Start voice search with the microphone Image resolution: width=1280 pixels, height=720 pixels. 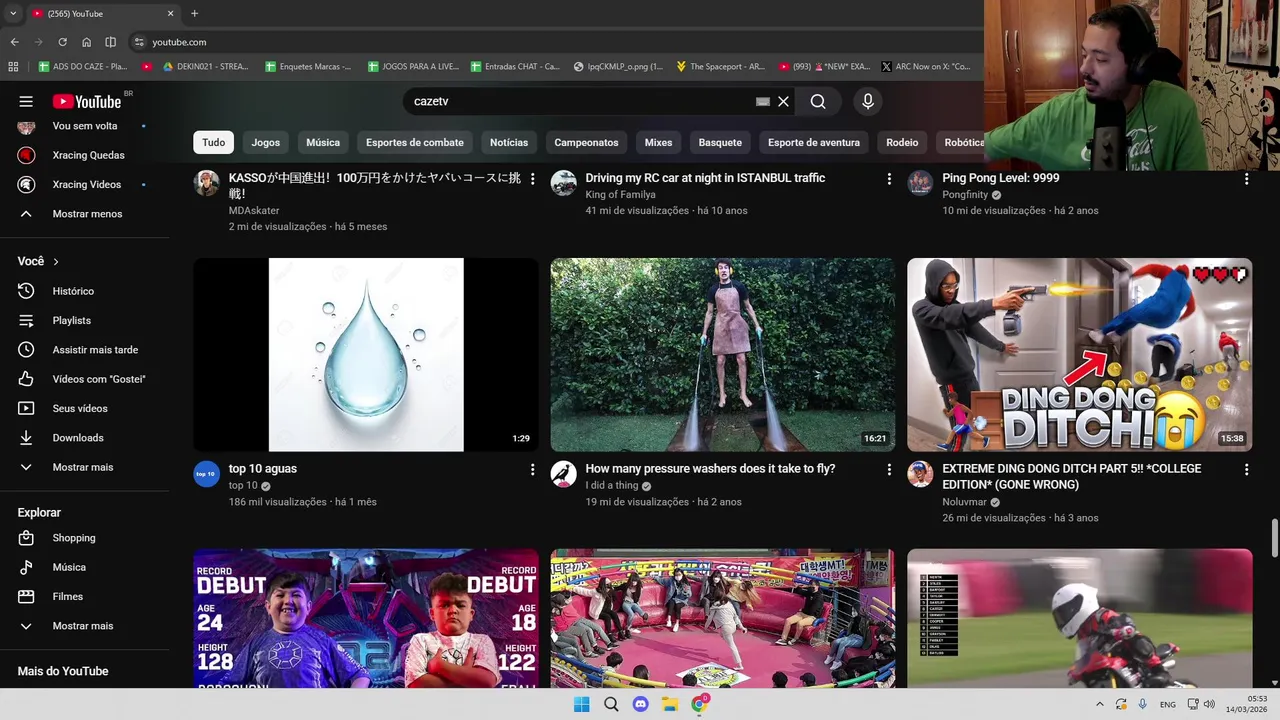tap(868, 101)
